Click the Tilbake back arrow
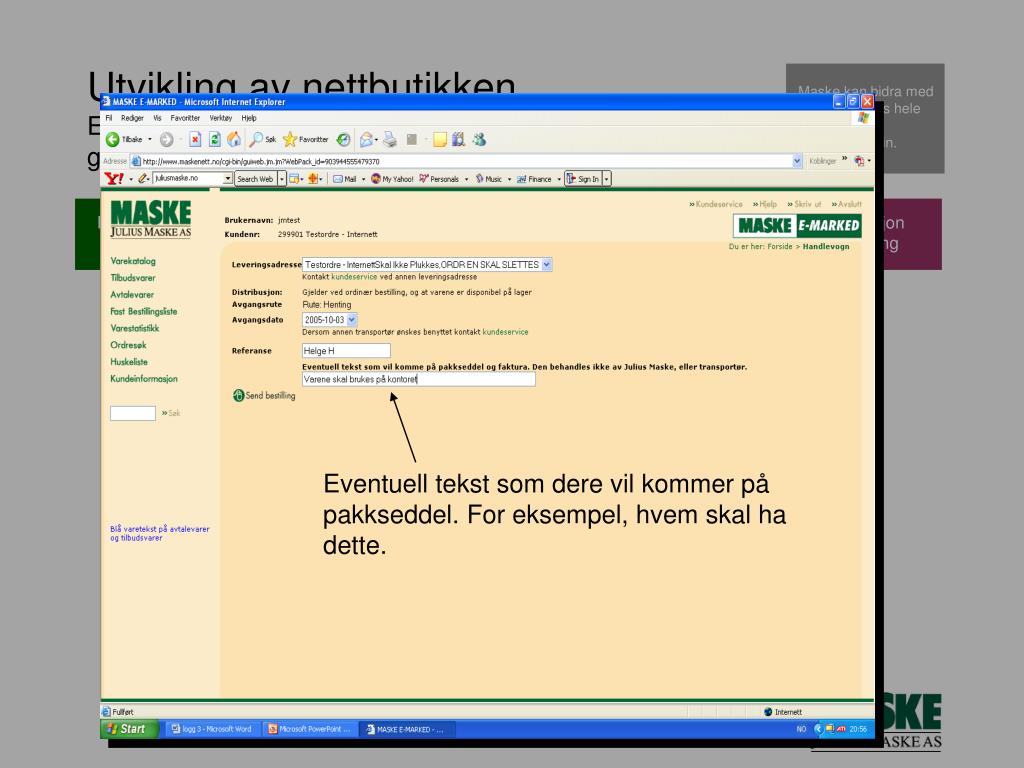1024x768 pixels. (113, 139)
